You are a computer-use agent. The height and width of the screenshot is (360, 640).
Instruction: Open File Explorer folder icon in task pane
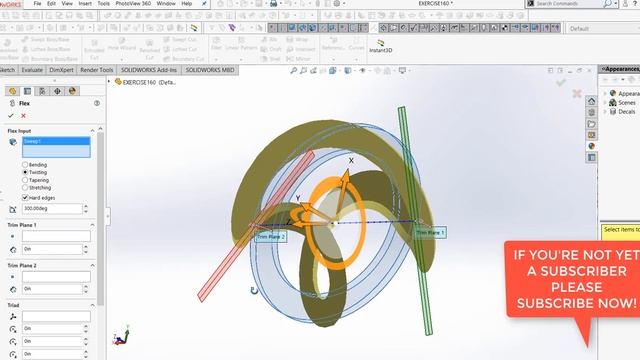(591, 124)
